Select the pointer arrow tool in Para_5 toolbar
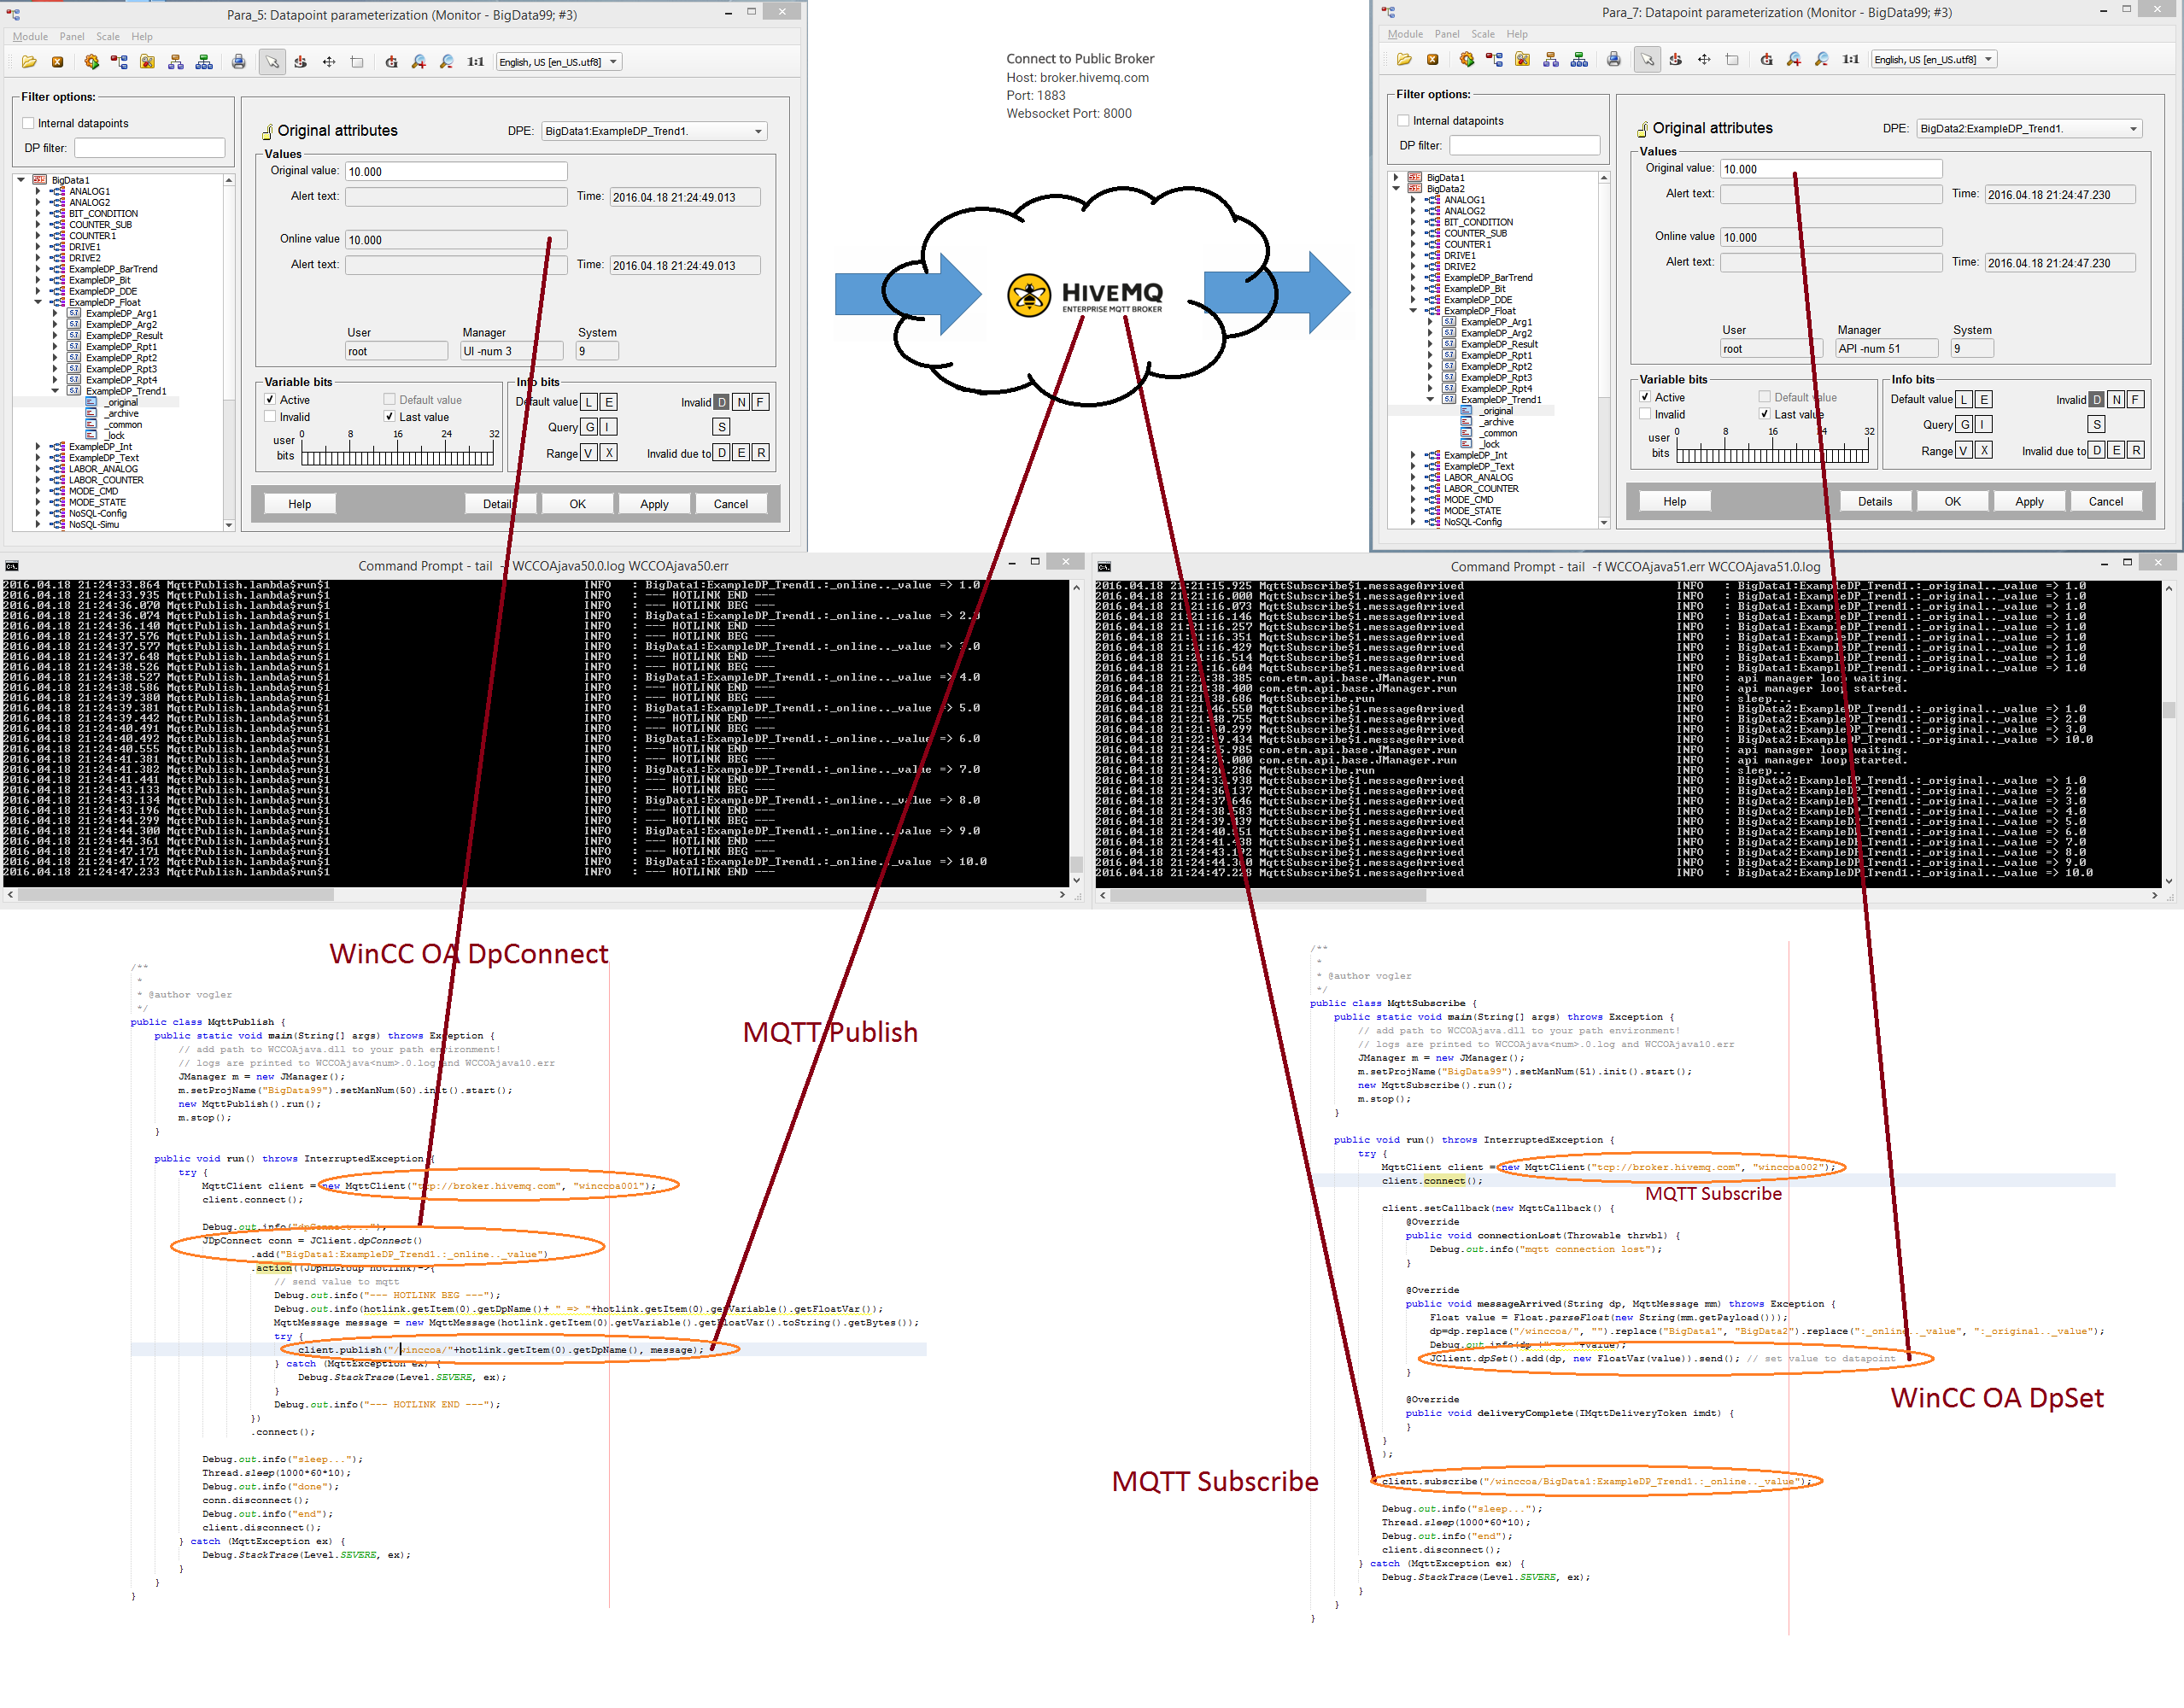 tap(272, 62)
